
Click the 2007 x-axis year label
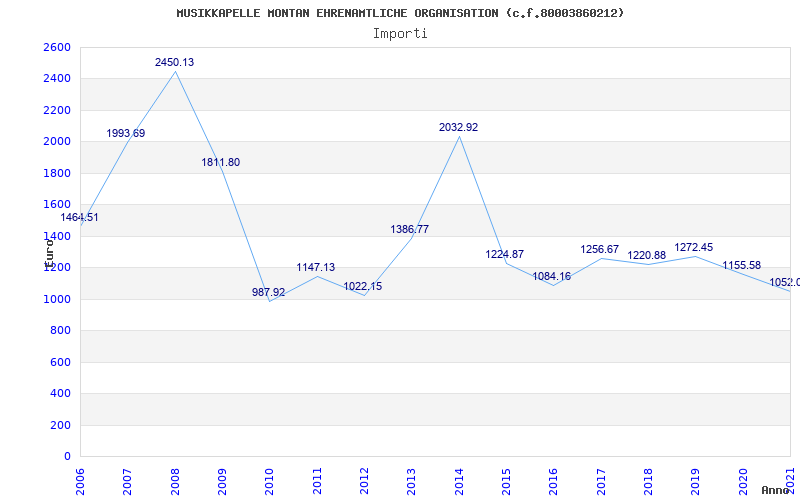coord(128,482)
